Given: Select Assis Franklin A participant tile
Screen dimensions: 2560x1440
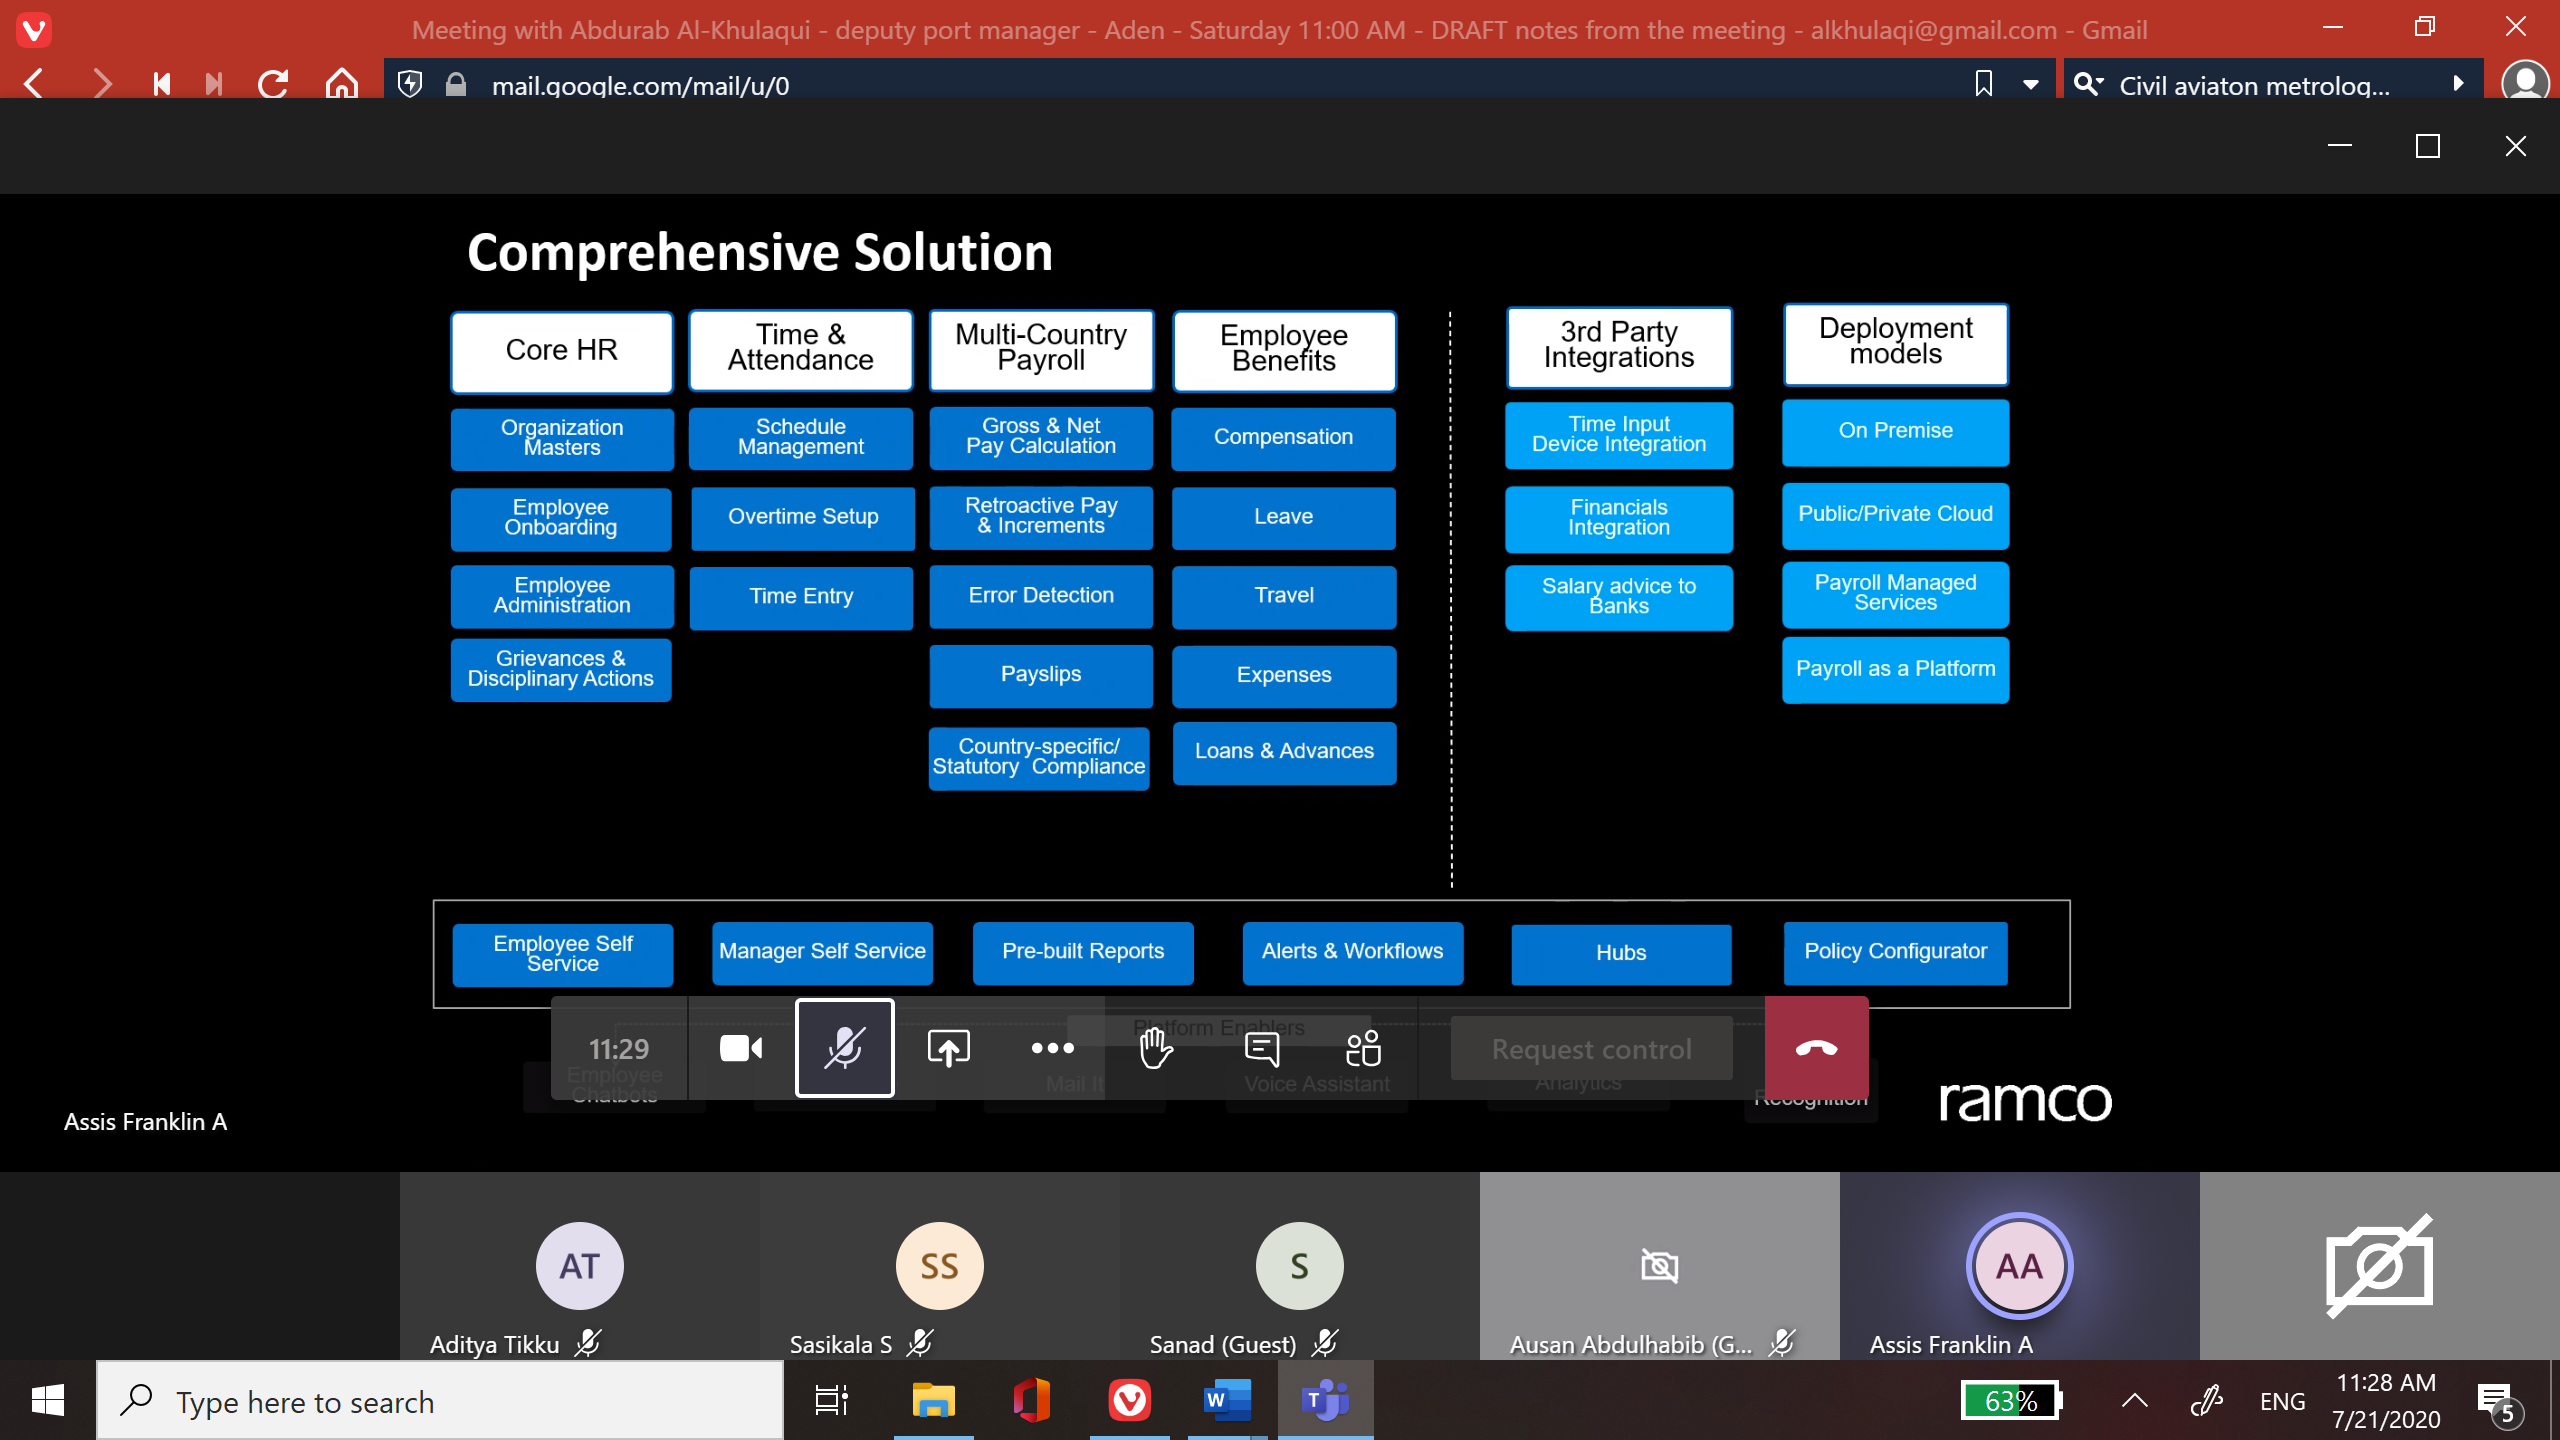Looking at the screenshot, I should pos(2020,1266).
